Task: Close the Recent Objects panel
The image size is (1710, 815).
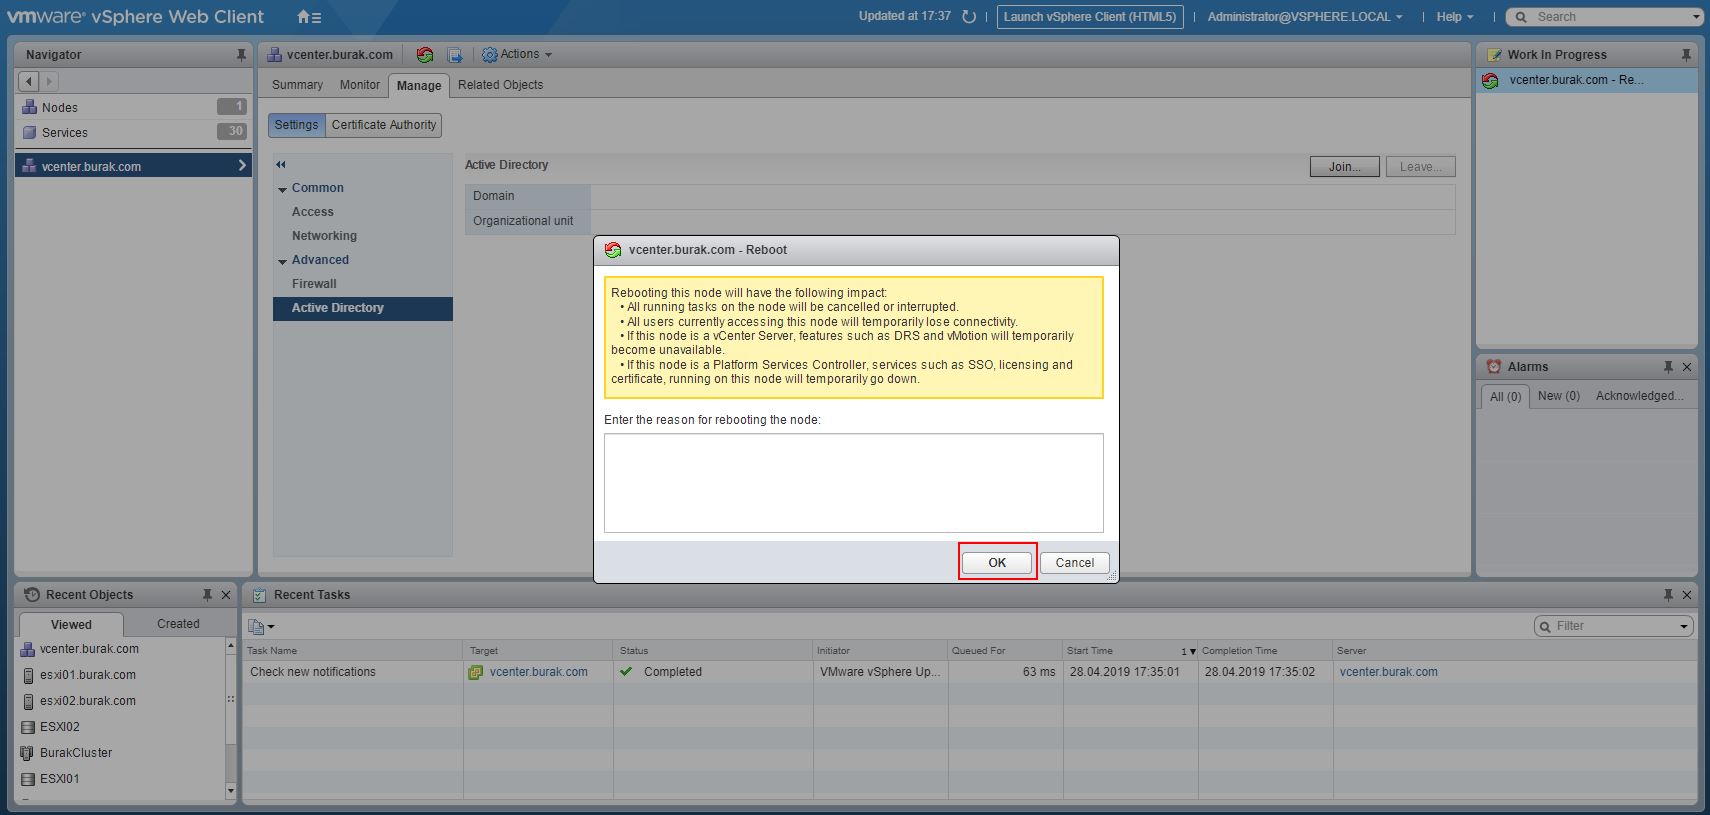Action: tap(226, 595)
